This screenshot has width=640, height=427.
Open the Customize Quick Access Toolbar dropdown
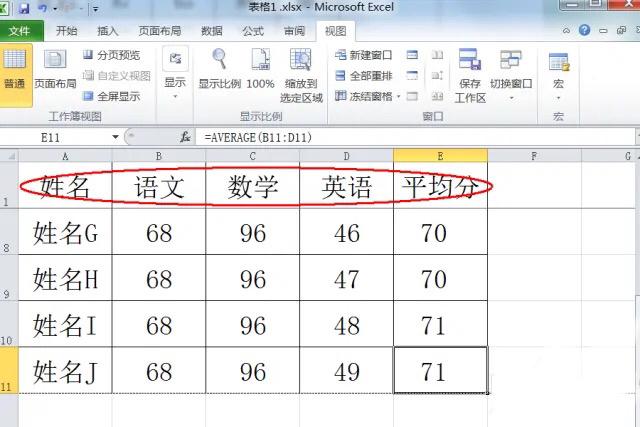[95, 9]
